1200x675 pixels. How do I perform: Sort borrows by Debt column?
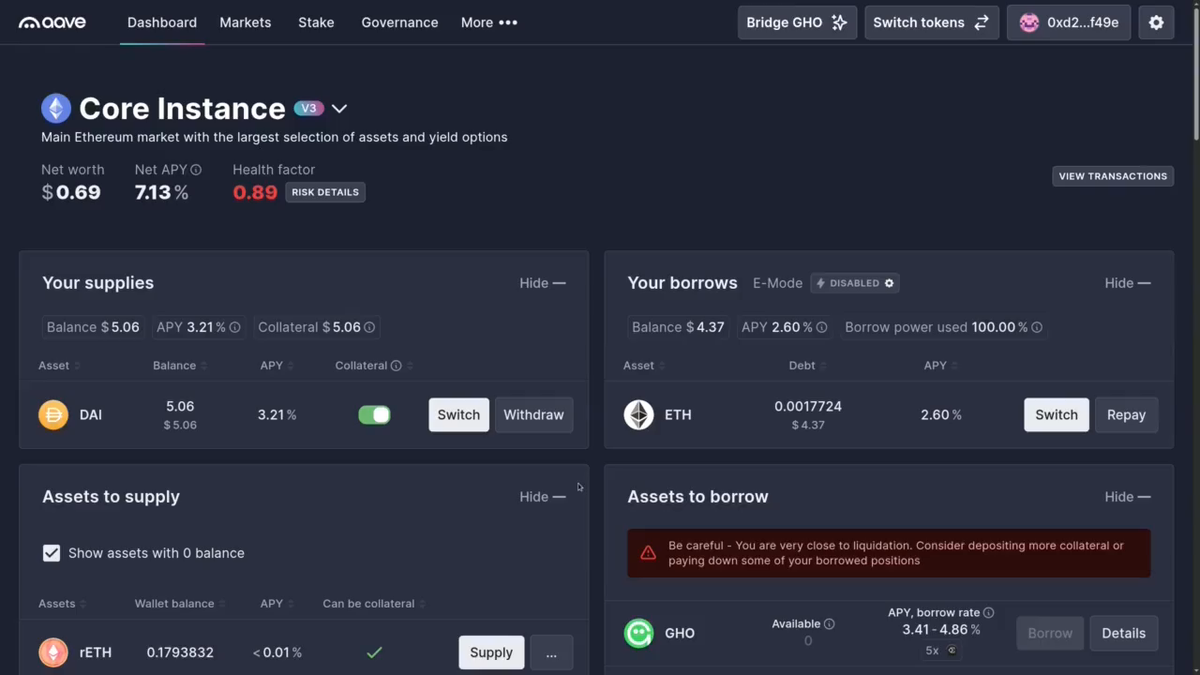(x=808, y=366)
